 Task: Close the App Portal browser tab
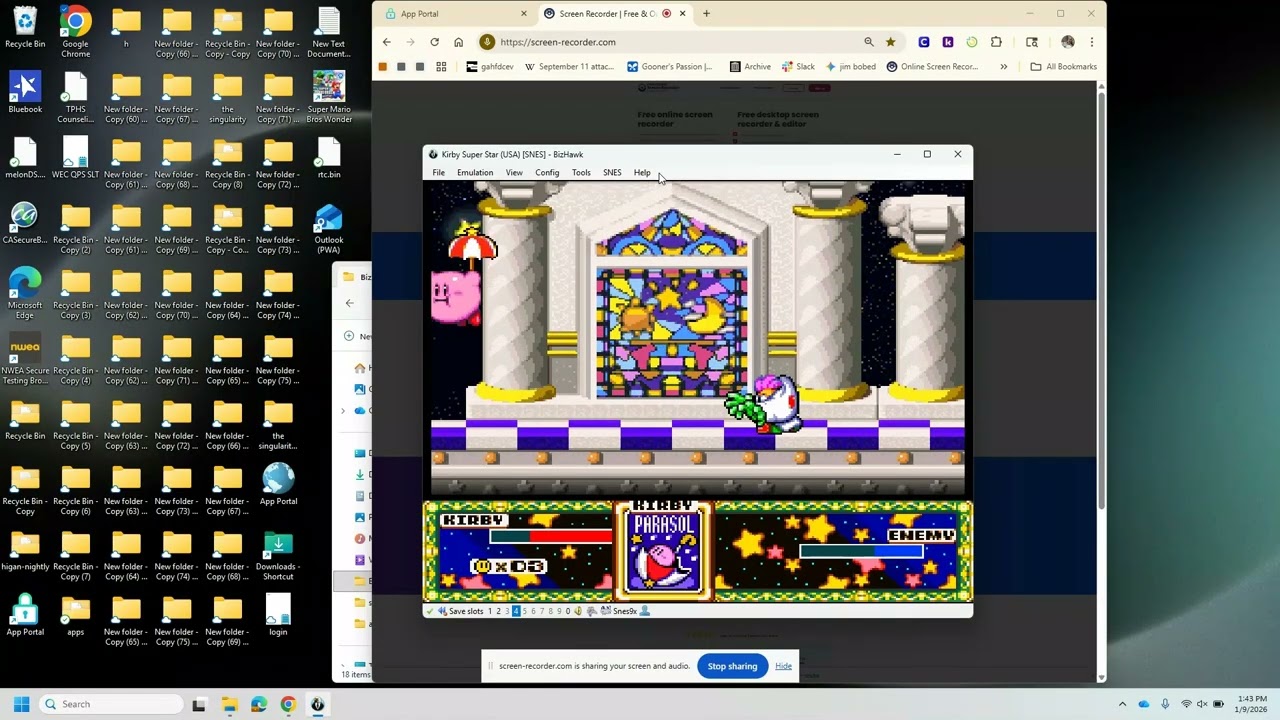pos(524,14)
